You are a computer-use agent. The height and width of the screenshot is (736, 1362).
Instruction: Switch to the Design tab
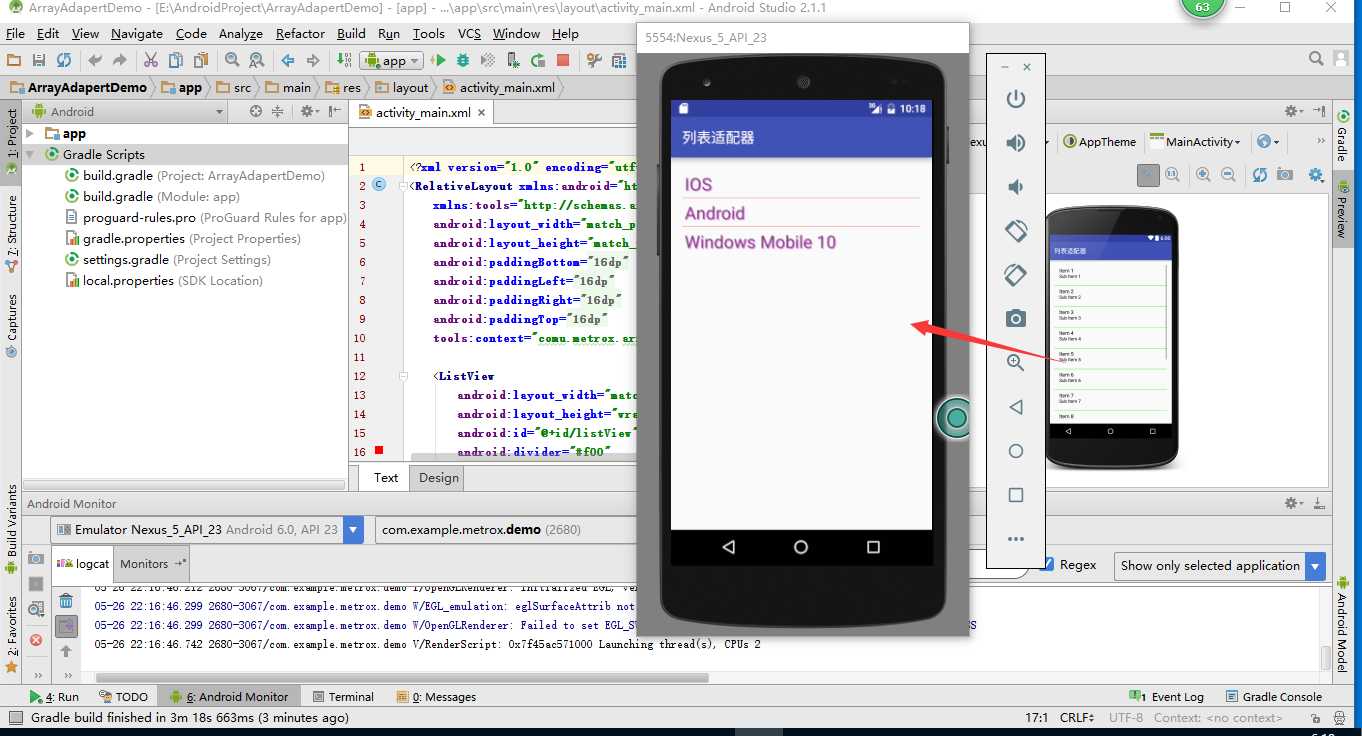[438, 477]
